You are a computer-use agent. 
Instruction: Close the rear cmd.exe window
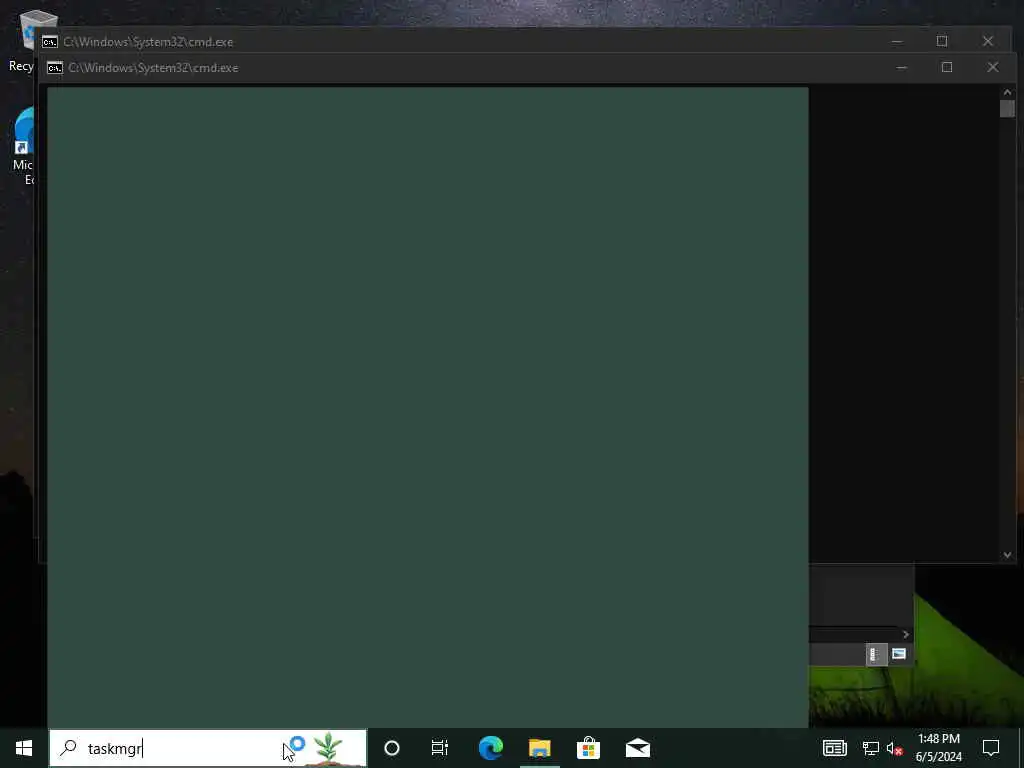click(x=987, y=41)
